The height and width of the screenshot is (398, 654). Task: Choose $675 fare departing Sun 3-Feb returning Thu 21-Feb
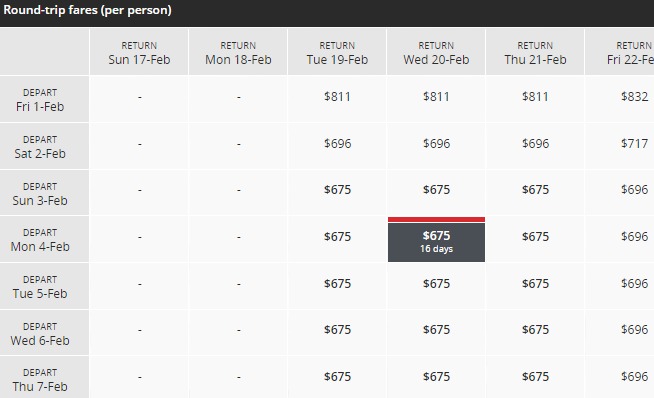point(535,192)
